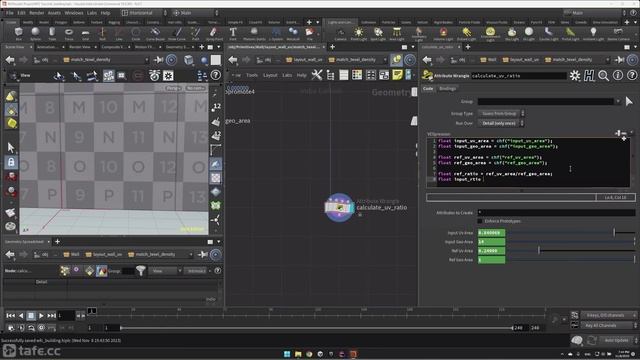The width and height of the screenshot is (640, 360).
Task: Open the H help icon for Attribute Wrangle
Action: (589, 76)
